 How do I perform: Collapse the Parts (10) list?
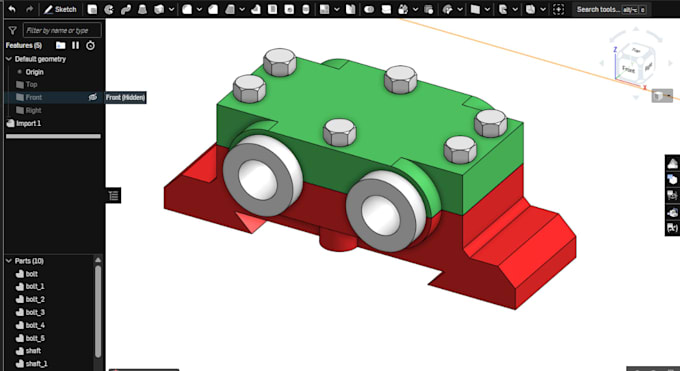point(9,261)
